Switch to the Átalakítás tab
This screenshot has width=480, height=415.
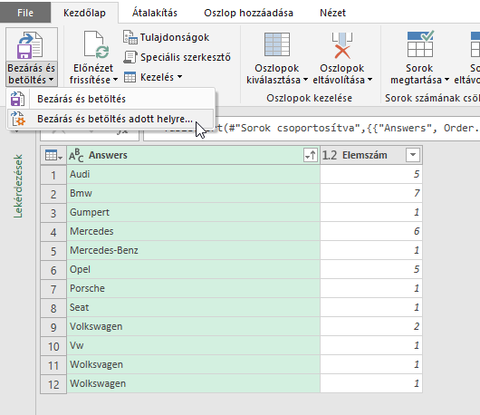[155, 13]
